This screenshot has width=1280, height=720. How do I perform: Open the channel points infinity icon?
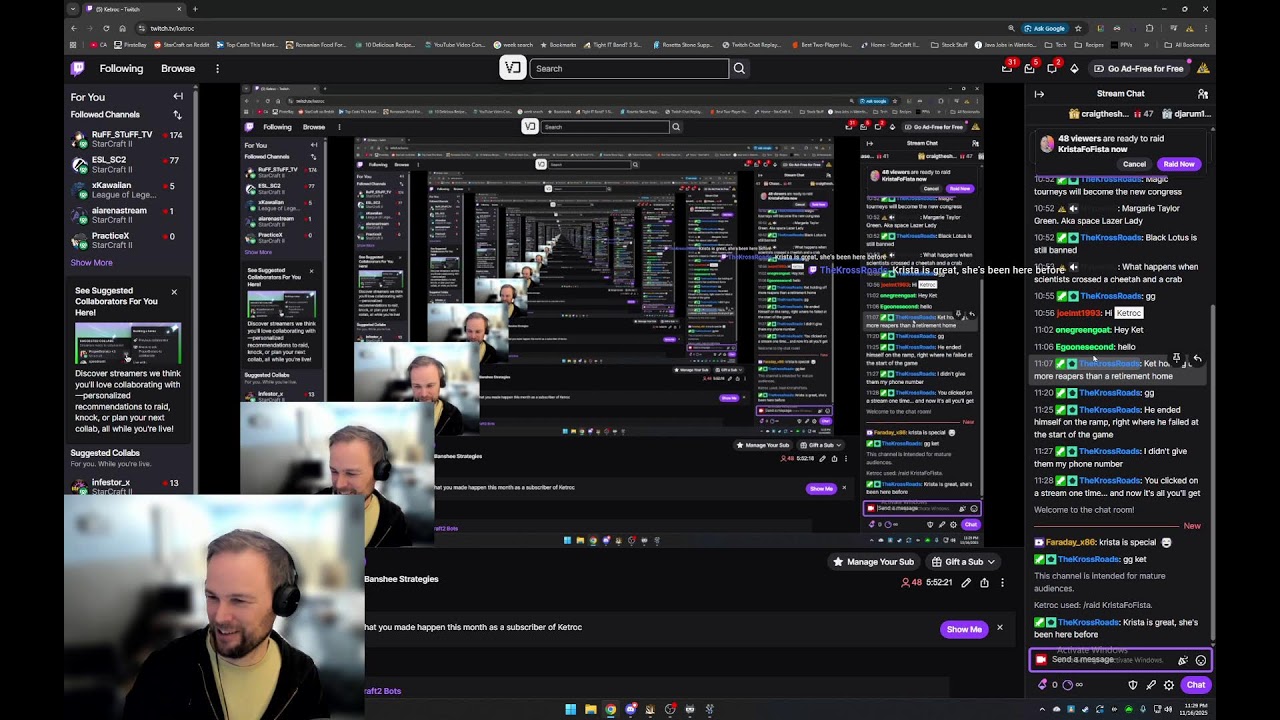click(1072, 685)
